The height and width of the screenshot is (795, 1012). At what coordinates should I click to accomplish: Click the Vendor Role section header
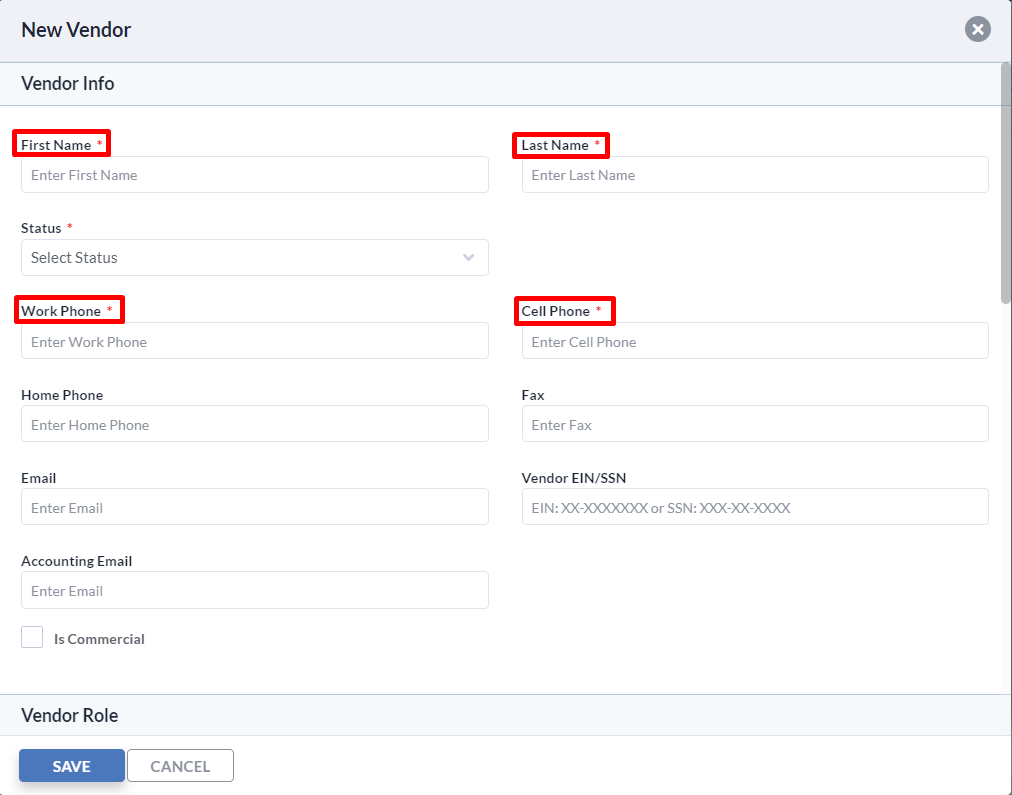point(70,715)
